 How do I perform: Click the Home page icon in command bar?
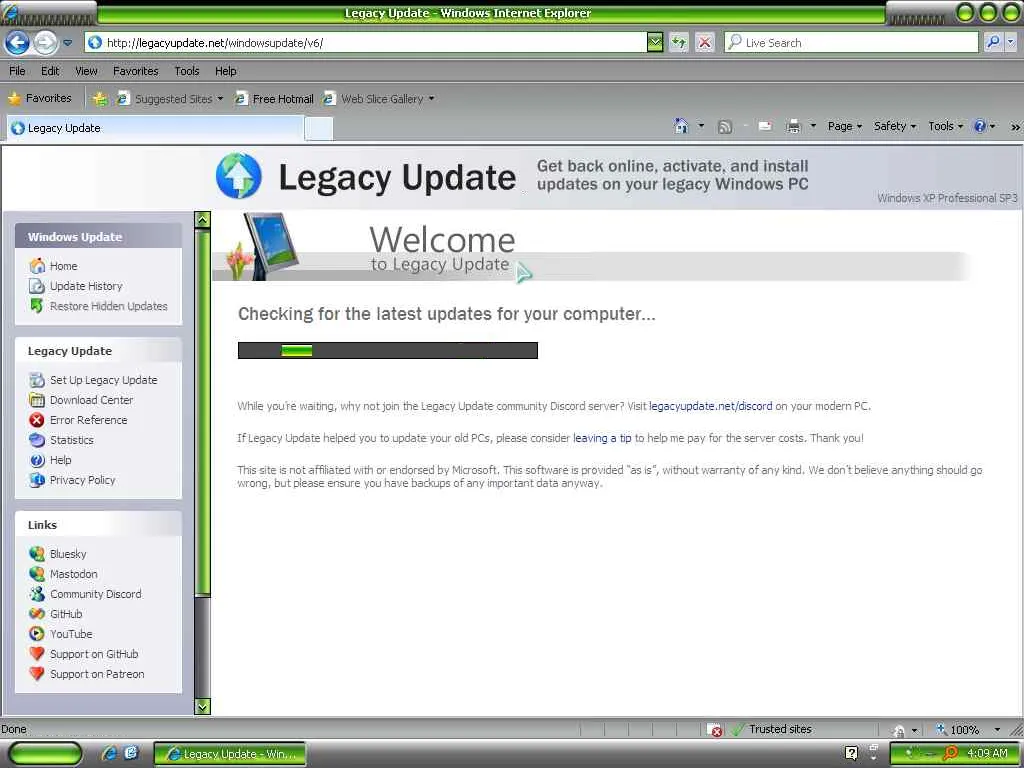pos(681,126)
